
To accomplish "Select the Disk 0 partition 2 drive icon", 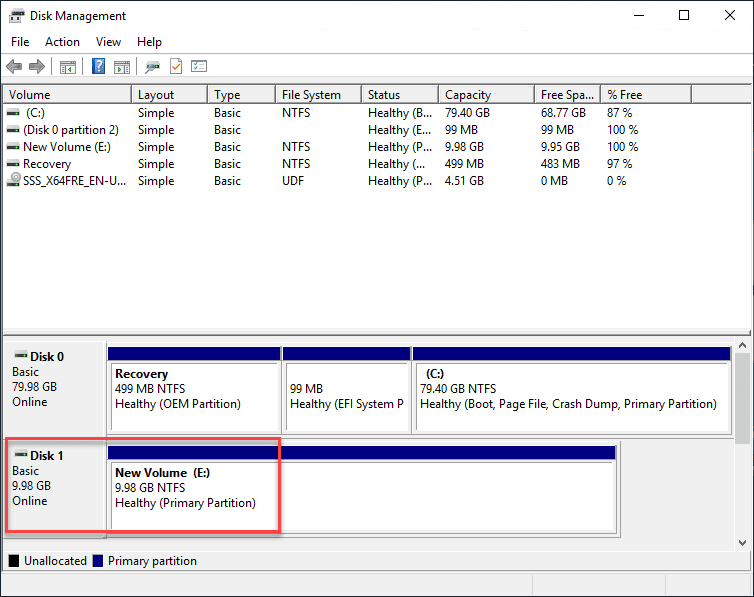I will click(13, 130).
